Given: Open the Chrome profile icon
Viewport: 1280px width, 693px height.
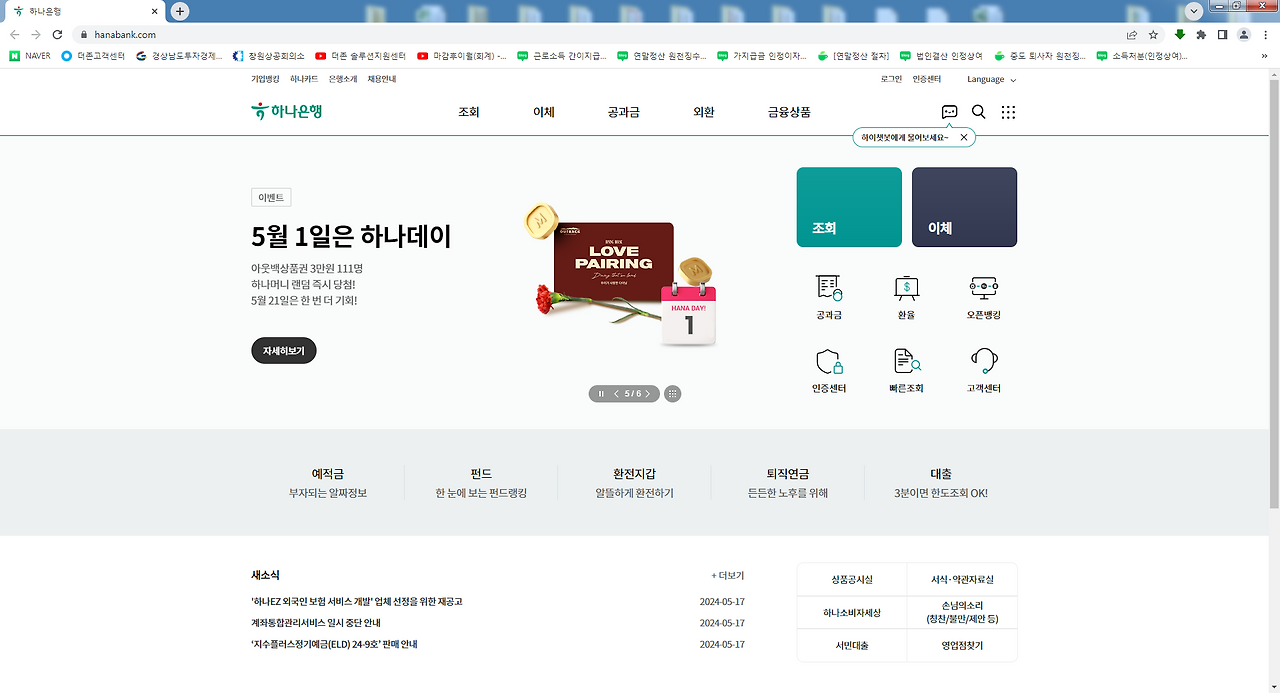Looking at the screenshot, I should 1244,34.
